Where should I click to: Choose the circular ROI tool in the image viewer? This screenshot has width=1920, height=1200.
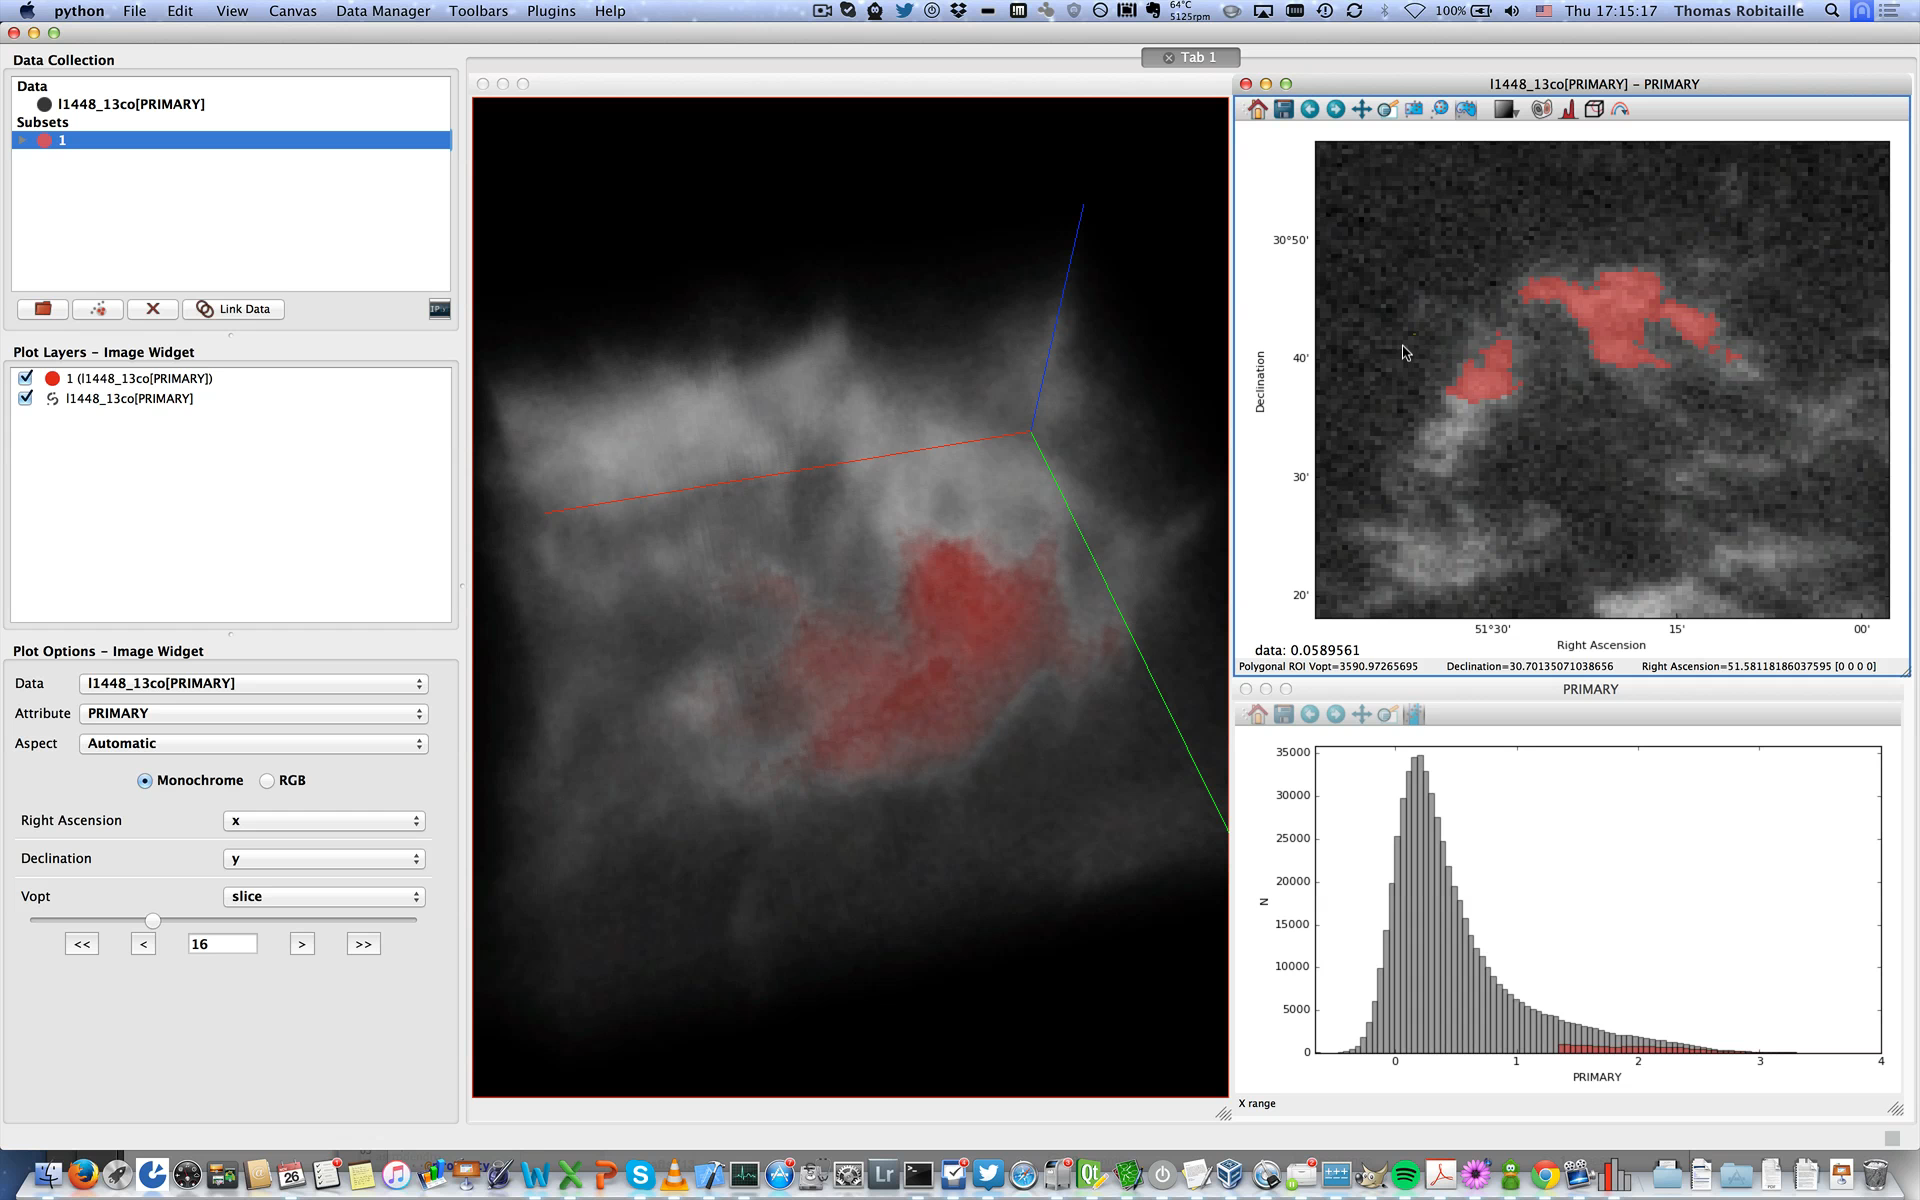[1440, 110]
